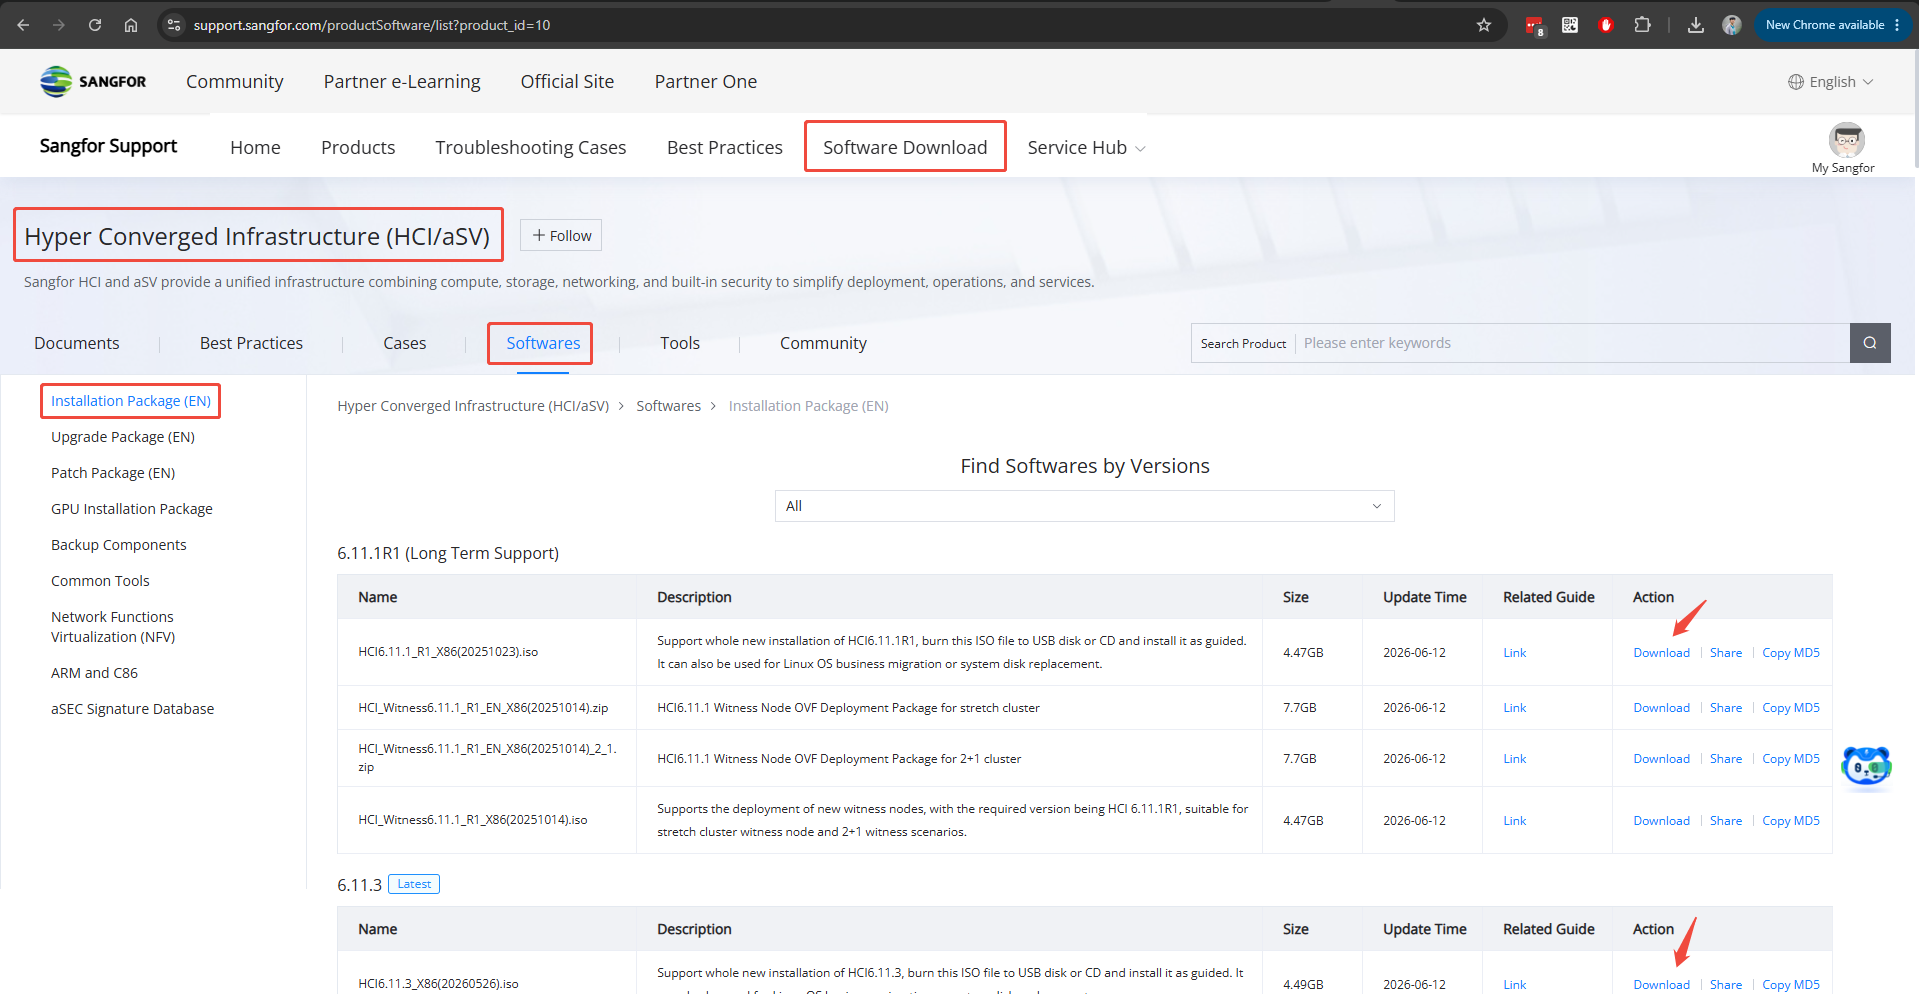The width and height of the screenshot is (1919, 994).
Task: Focus the Search Product keywords field
Action: (x=1572, y=343)
